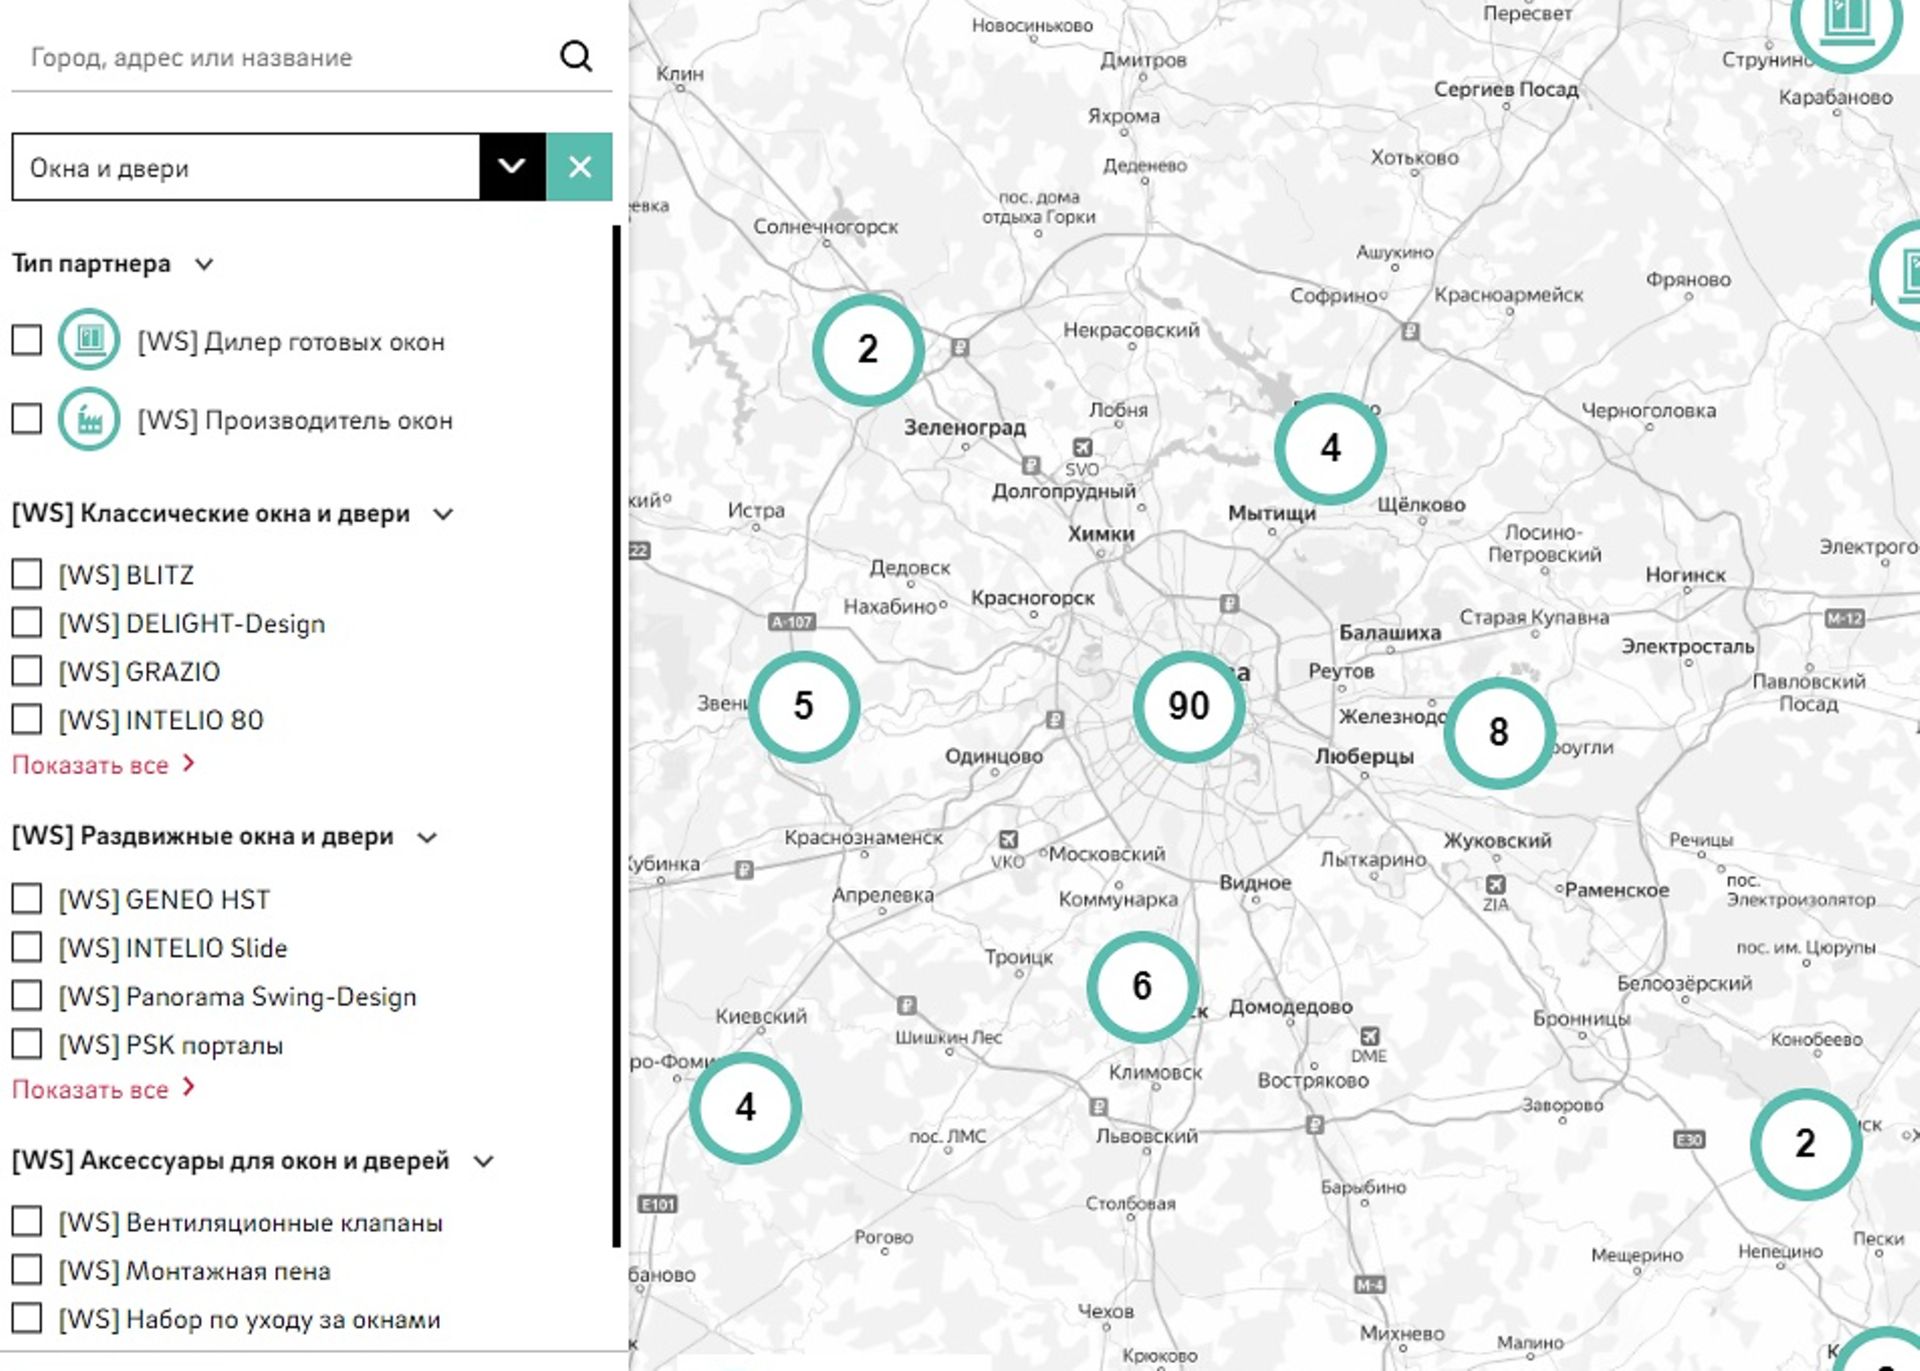Tick the [WS] GENEO HST checkbox
1920x1371 pixels.
[x=27, y=898]
